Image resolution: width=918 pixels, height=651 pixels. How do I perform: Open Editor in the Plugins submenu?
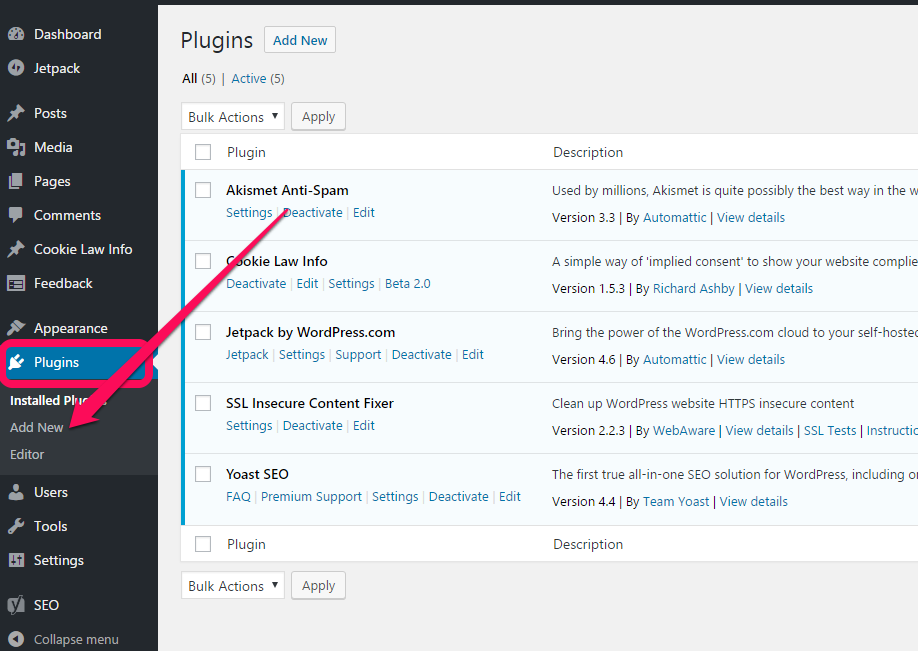click(x=27, y=454)
